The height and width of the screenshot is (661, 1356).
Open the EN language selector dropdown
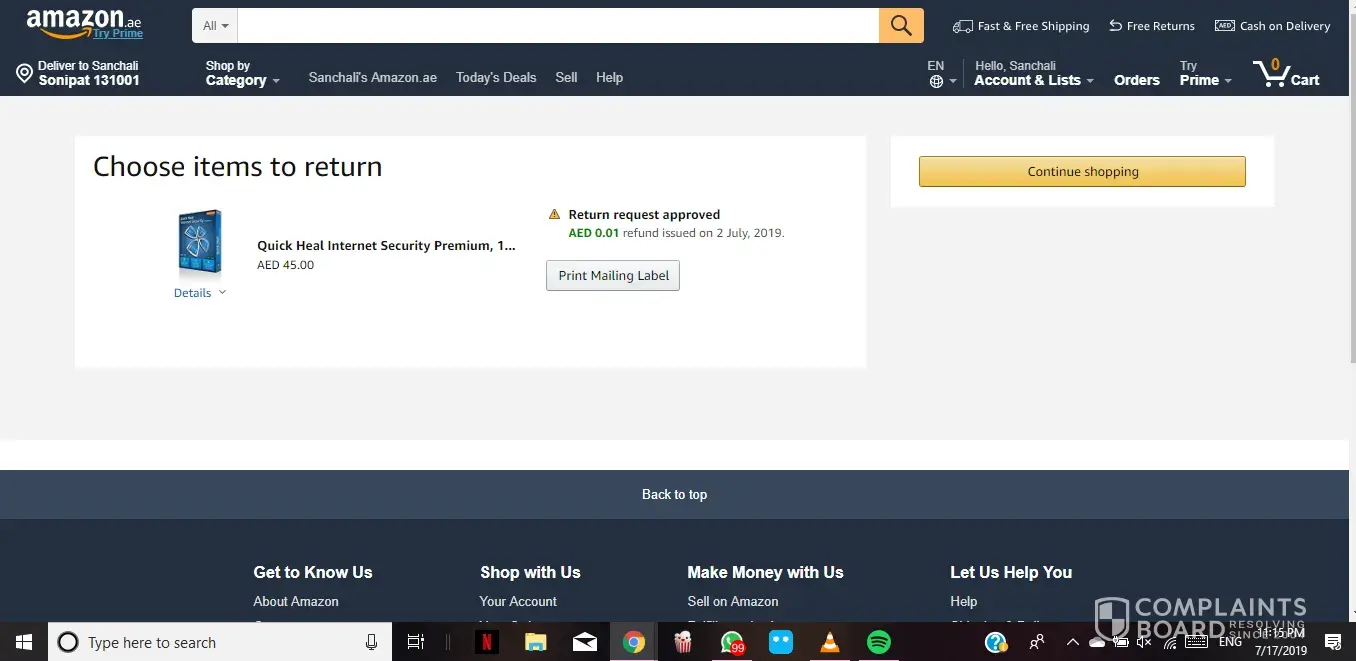coord(942,73)
